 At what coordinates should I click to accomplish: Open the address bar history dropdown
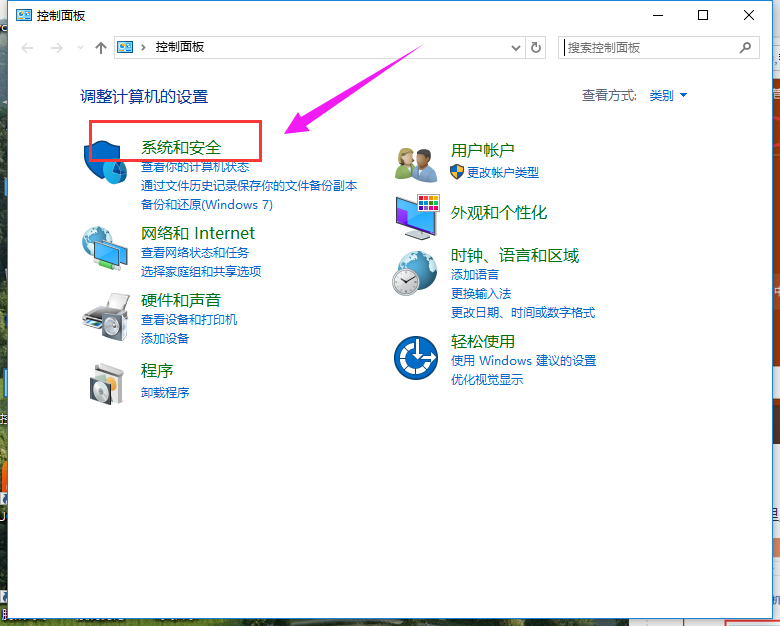pyautogui.click(x=516, y=47)
